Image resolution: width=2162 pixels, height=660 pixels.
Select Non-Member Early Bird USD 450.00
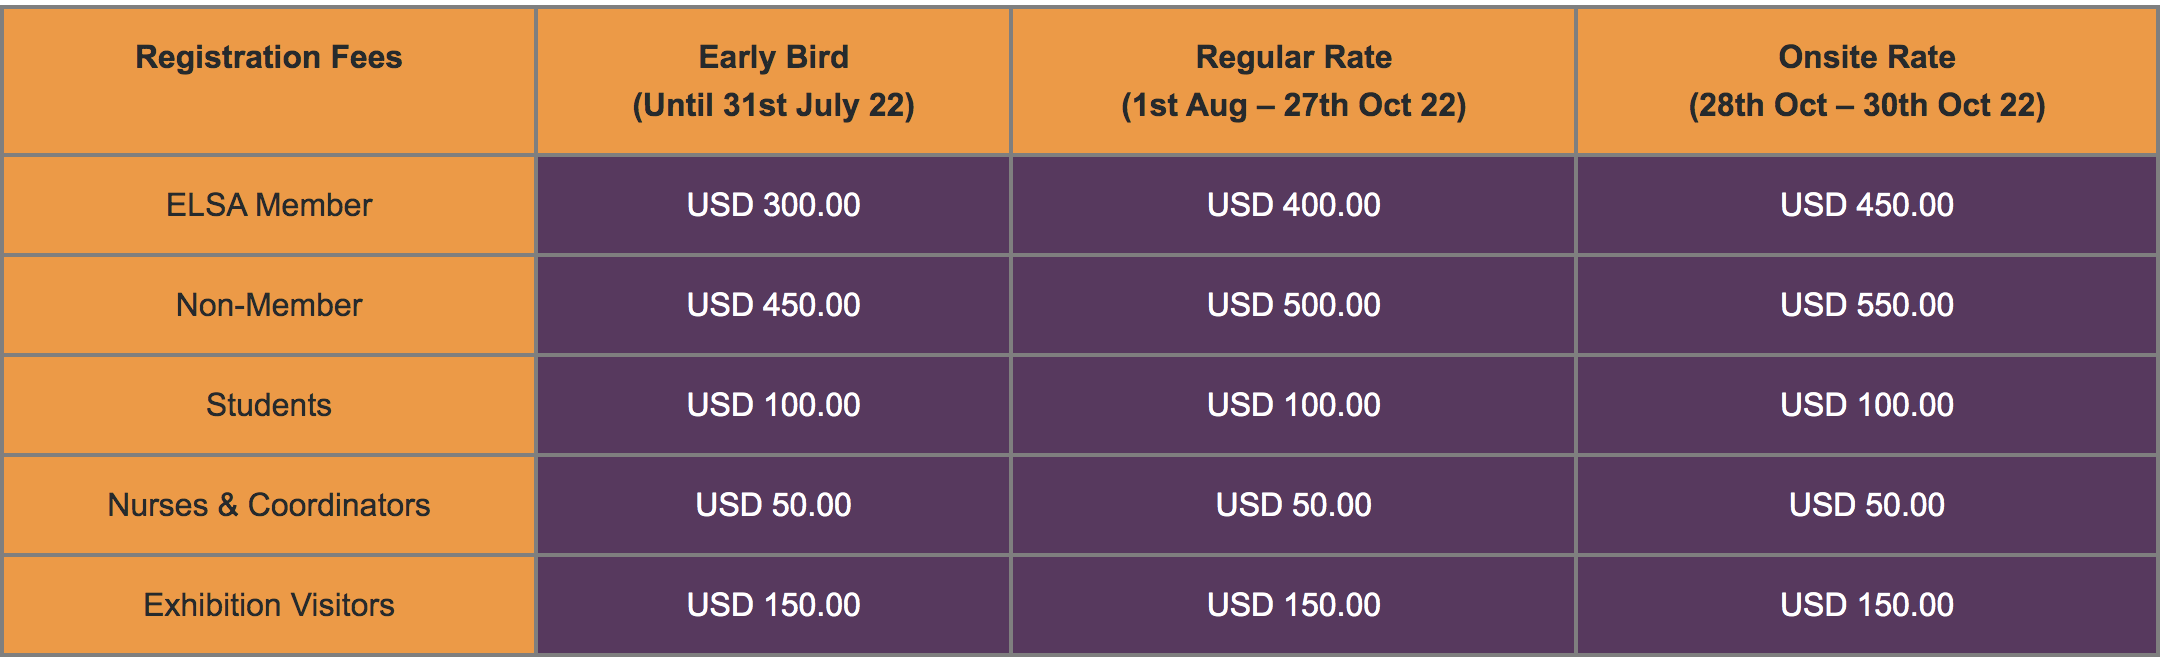773,305
